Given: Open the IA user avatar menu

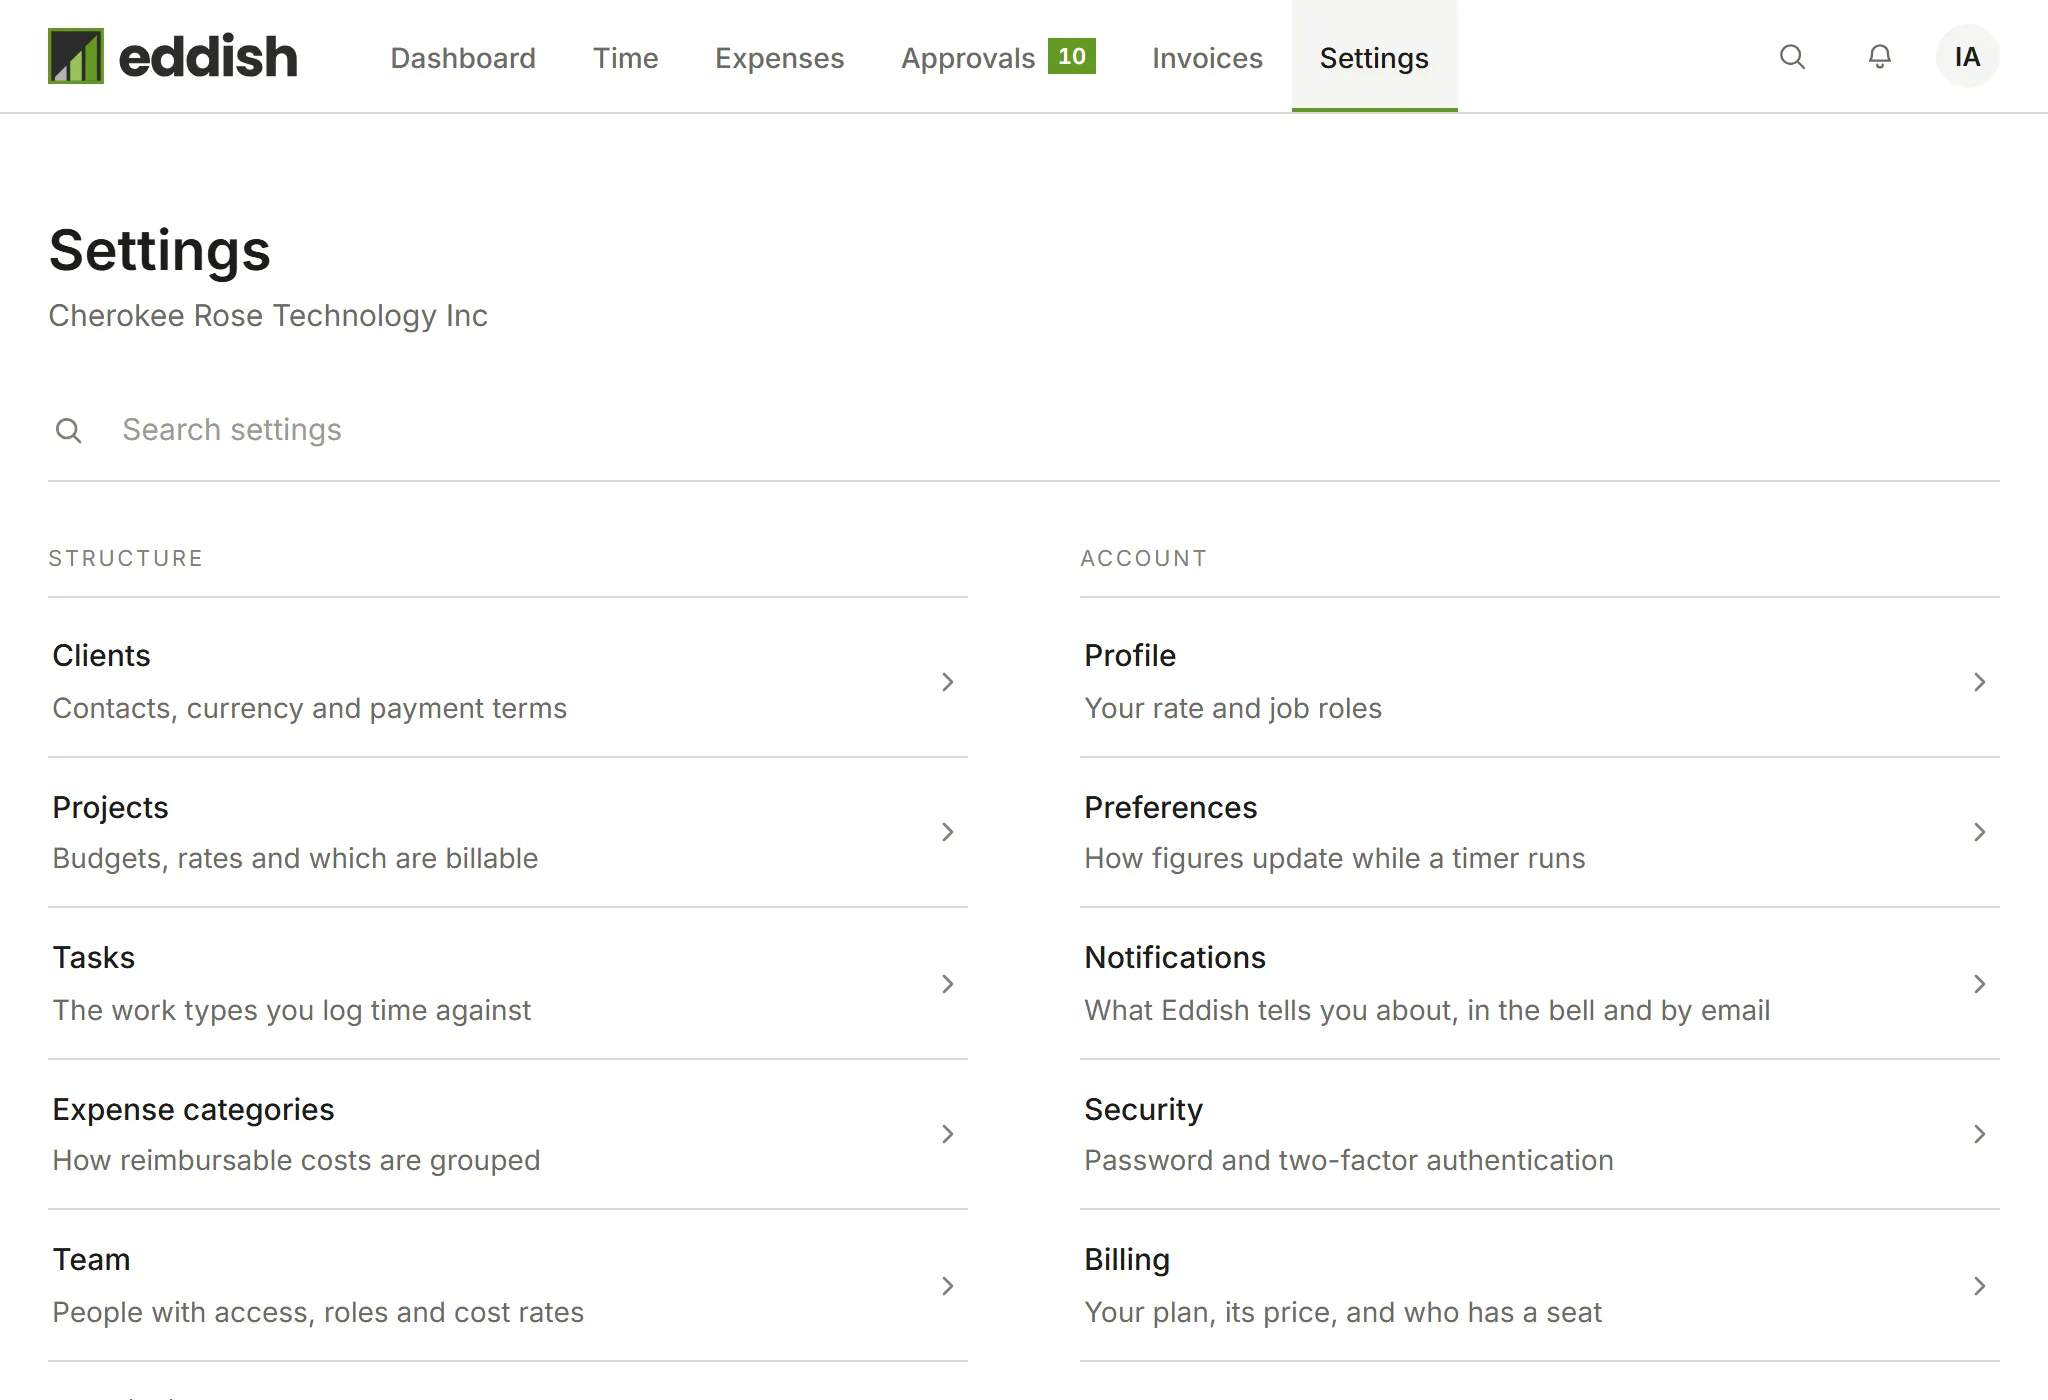Looking at the screenshot, I should (1967, 57).
